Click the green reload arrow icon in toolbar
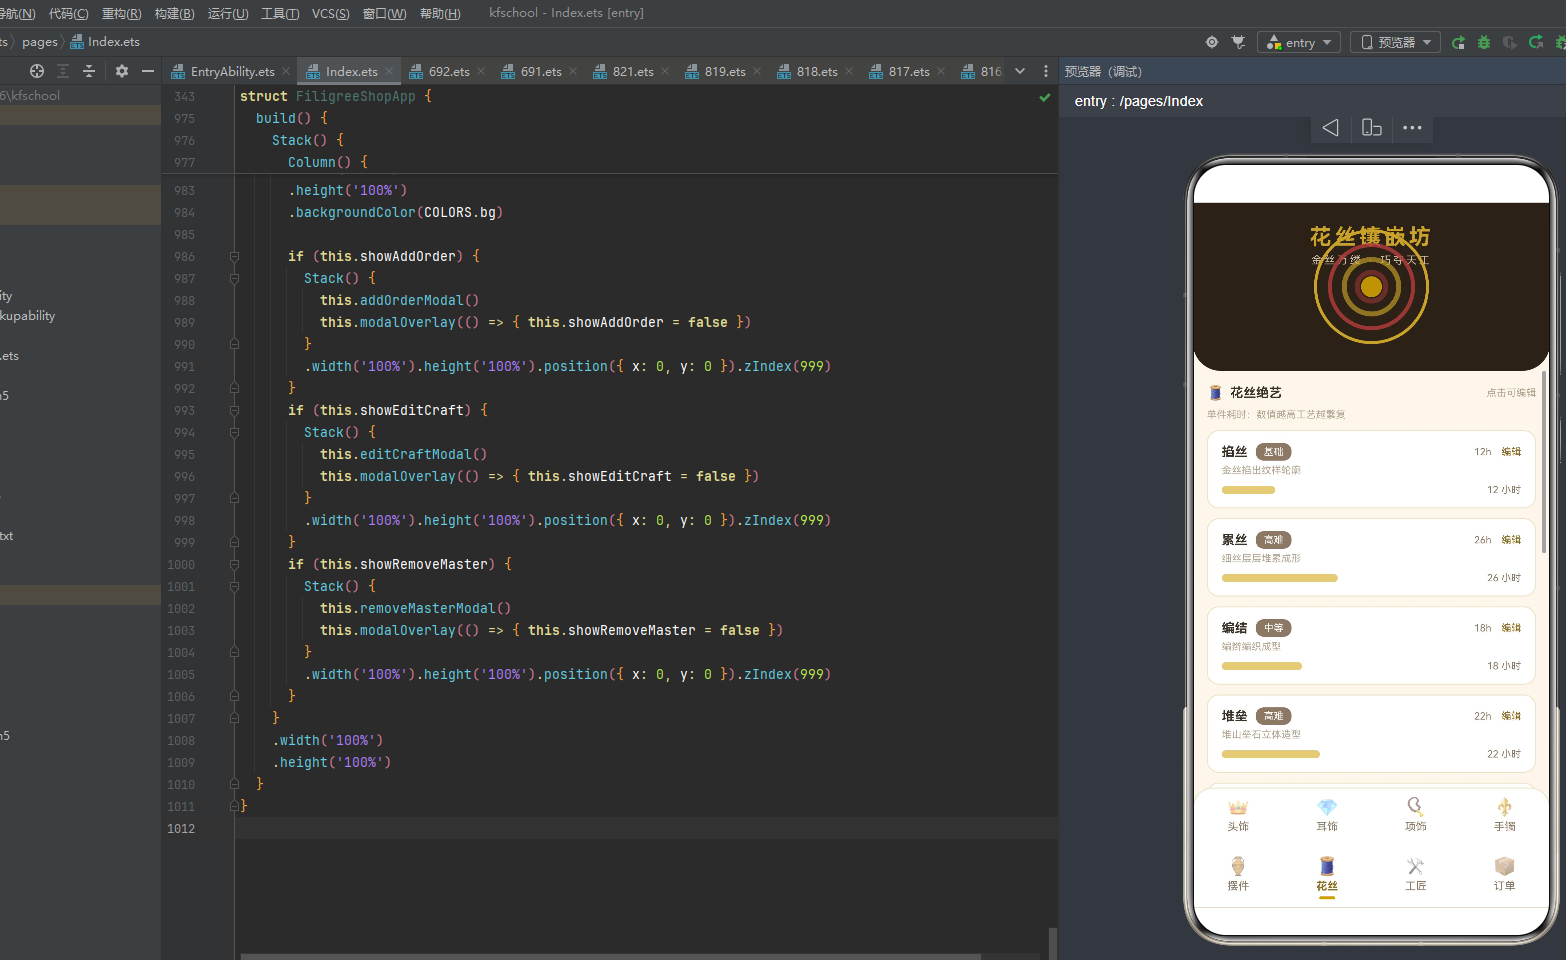The width and height of the screenshot is (1566, 960). click(1536, 42)
